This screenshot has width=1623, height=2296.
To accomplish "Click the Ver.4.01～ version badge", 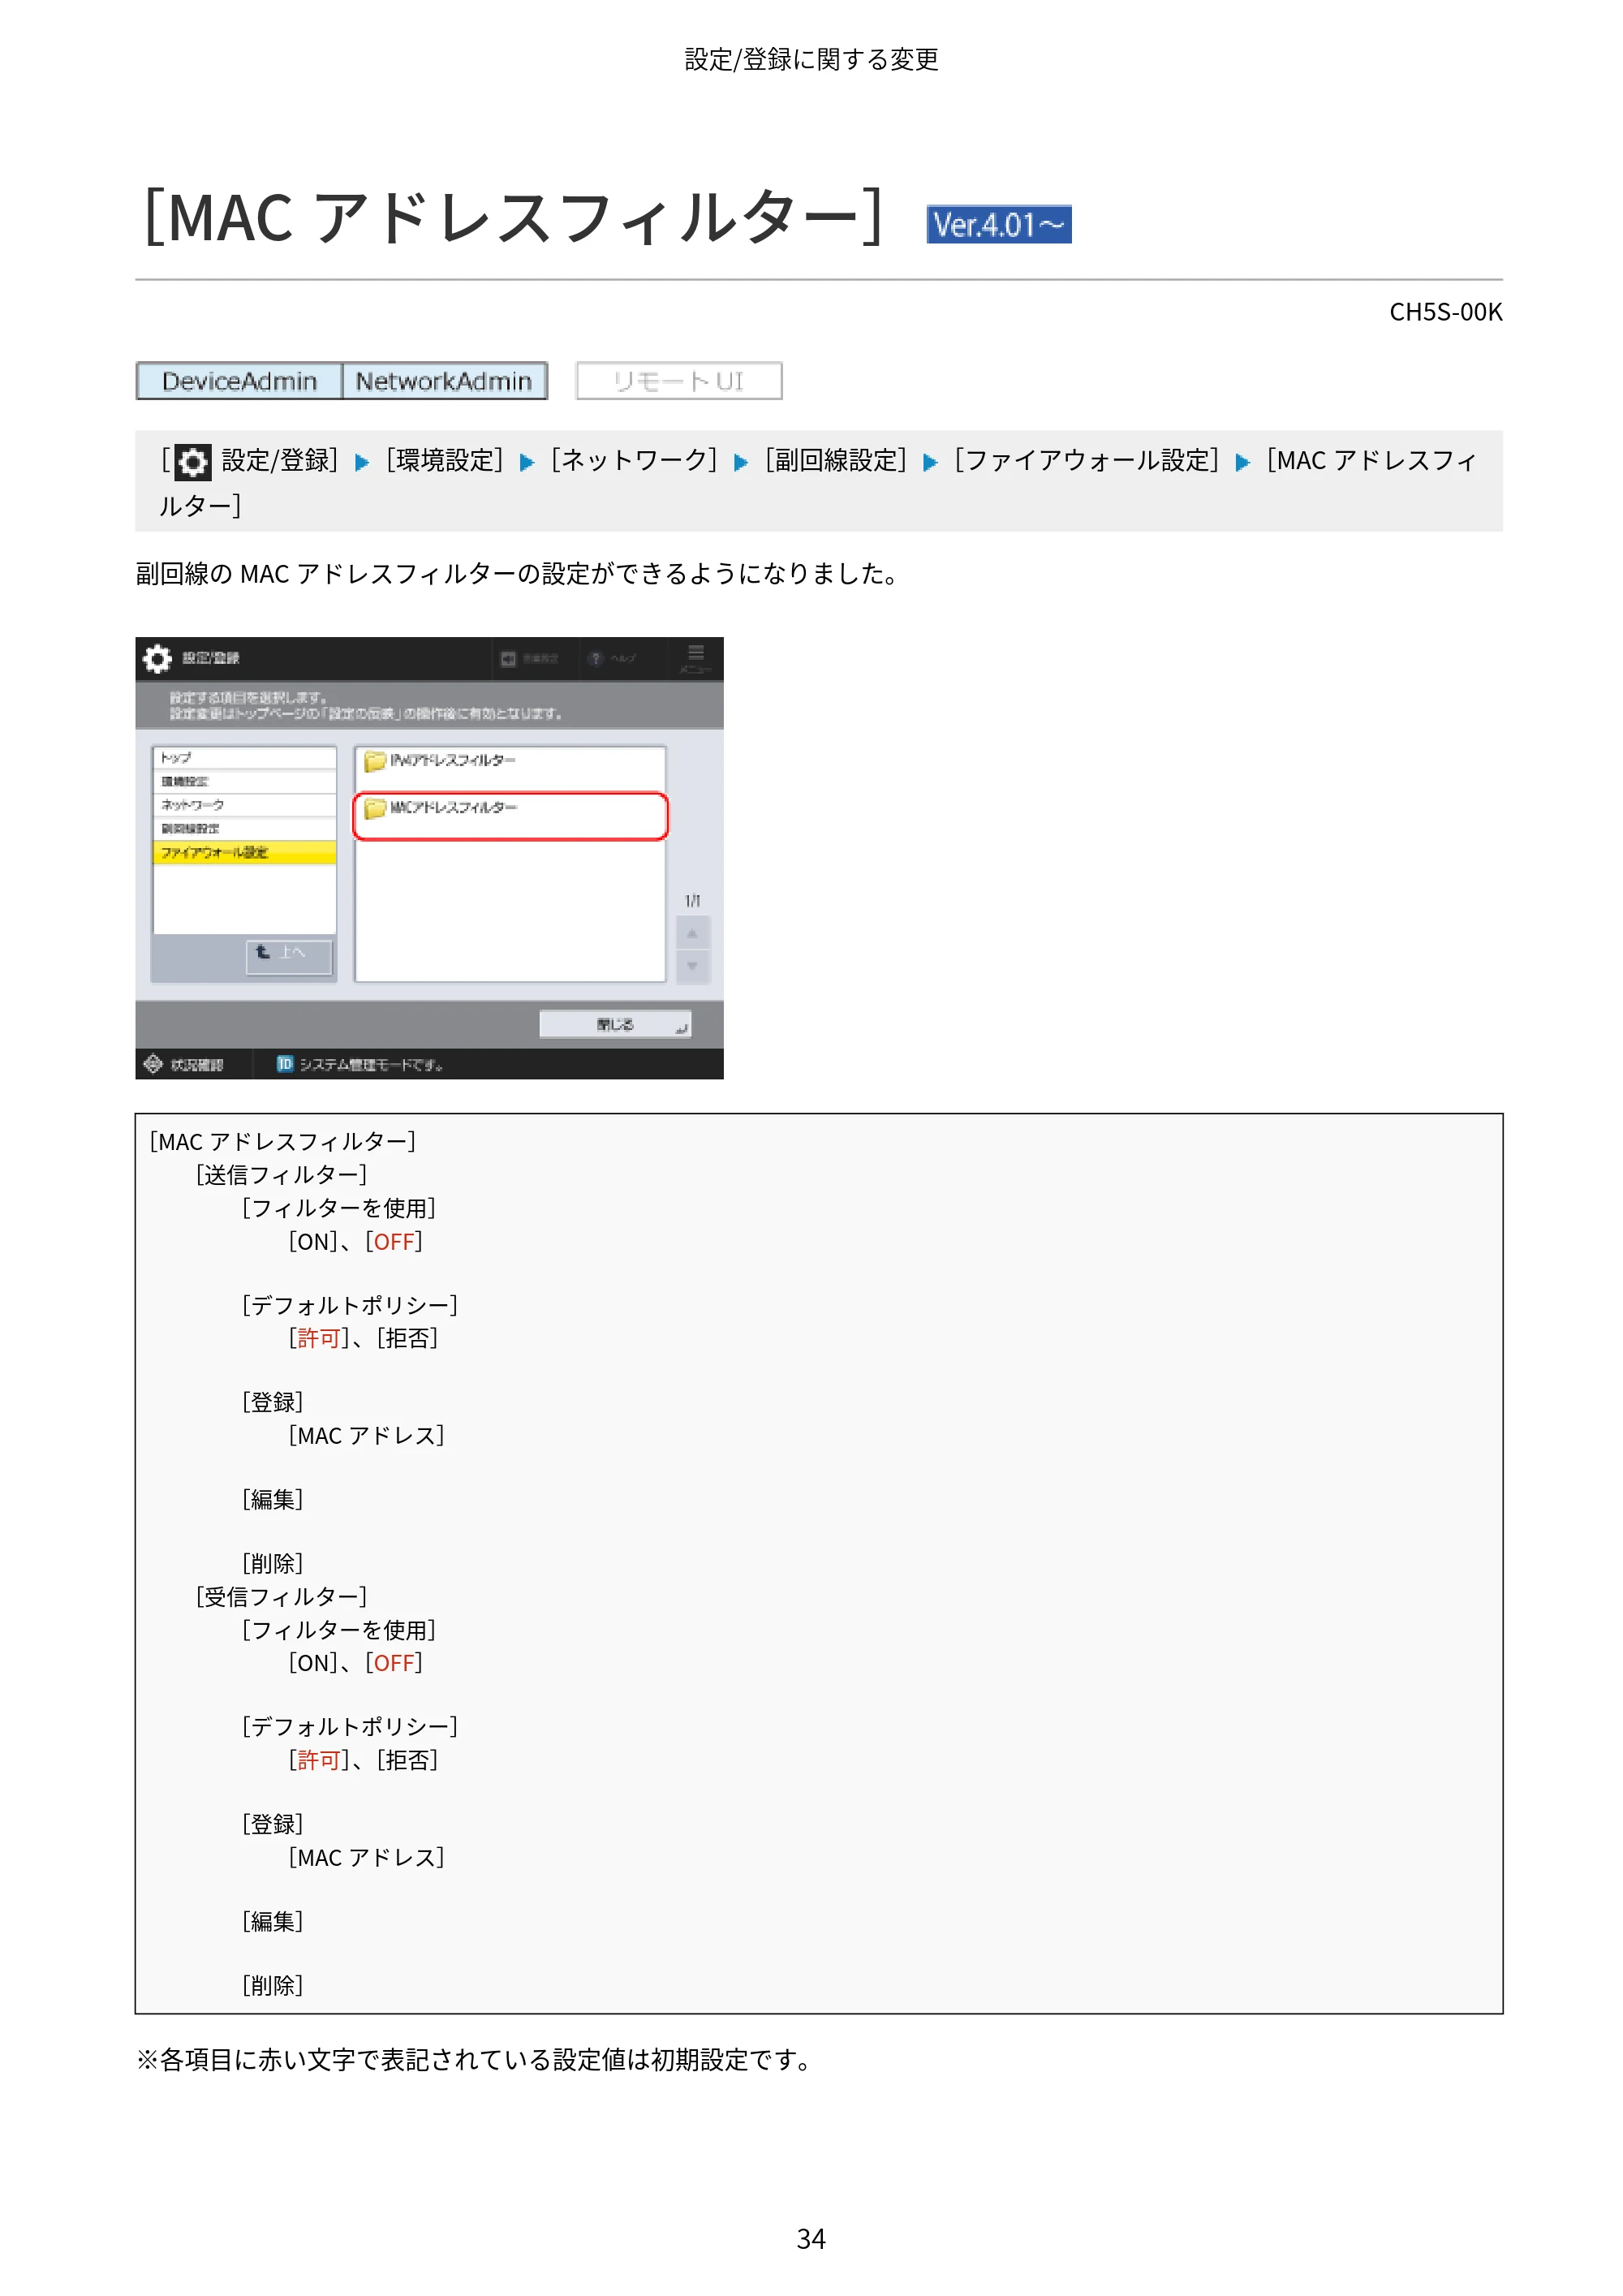I will pyautogui.click(x=999, y=225).
